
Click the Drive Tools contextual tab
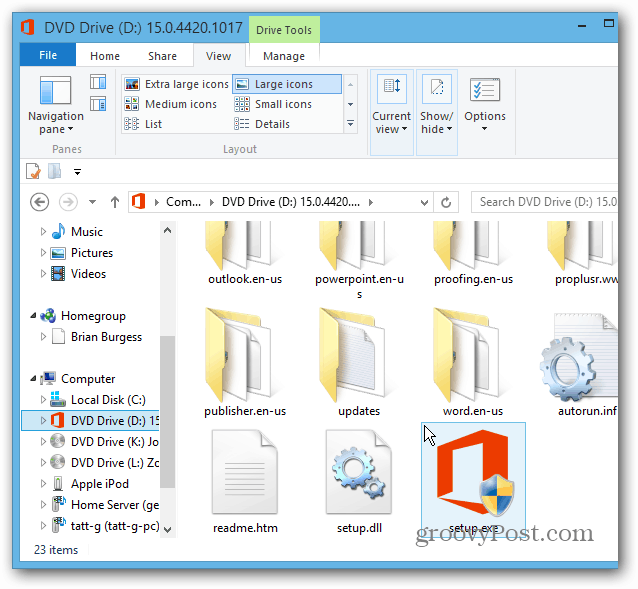(284, 30)
